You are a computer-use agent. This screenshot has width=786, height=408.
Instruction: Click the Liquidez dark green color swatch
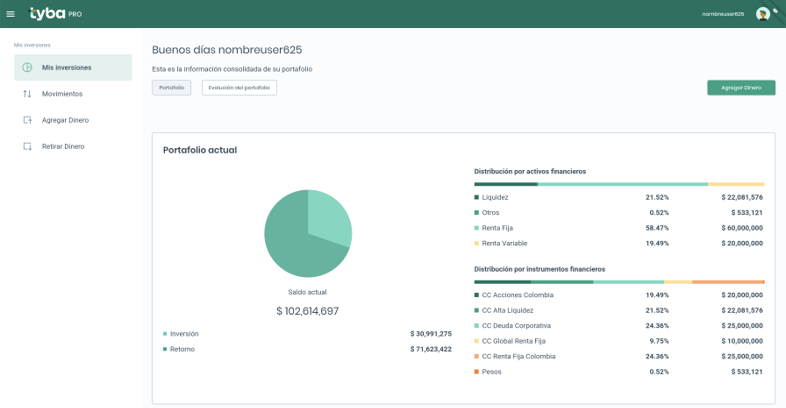[x=477, y=198]
